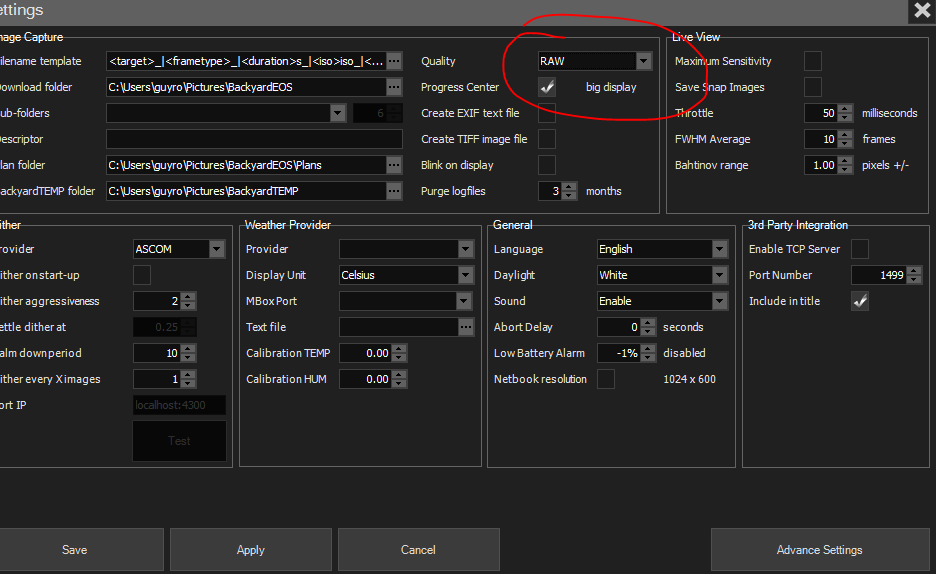Open browse dialog for Plan folder
Viewport: 936px width, 574px height.
(x=394, y=165)
